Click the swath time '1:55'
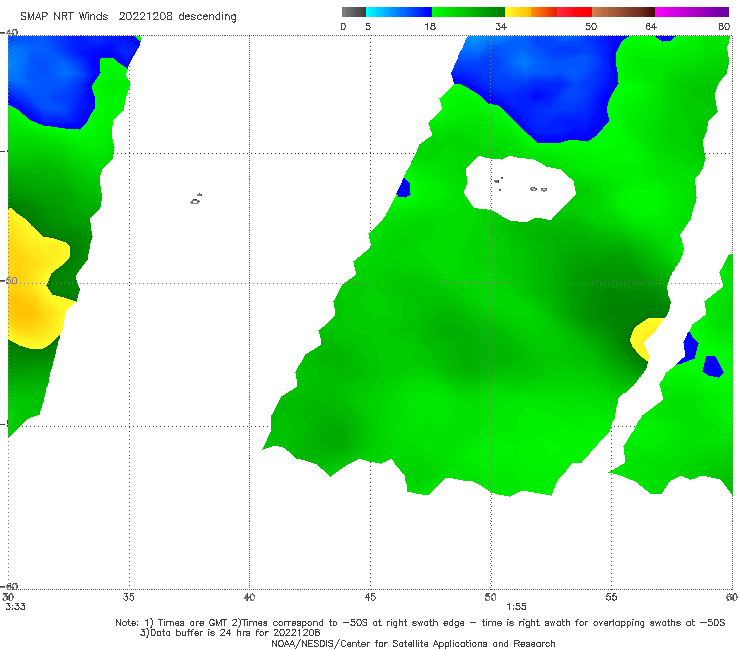This screenshot has height=650, width=740. click(x=516, y=606)
